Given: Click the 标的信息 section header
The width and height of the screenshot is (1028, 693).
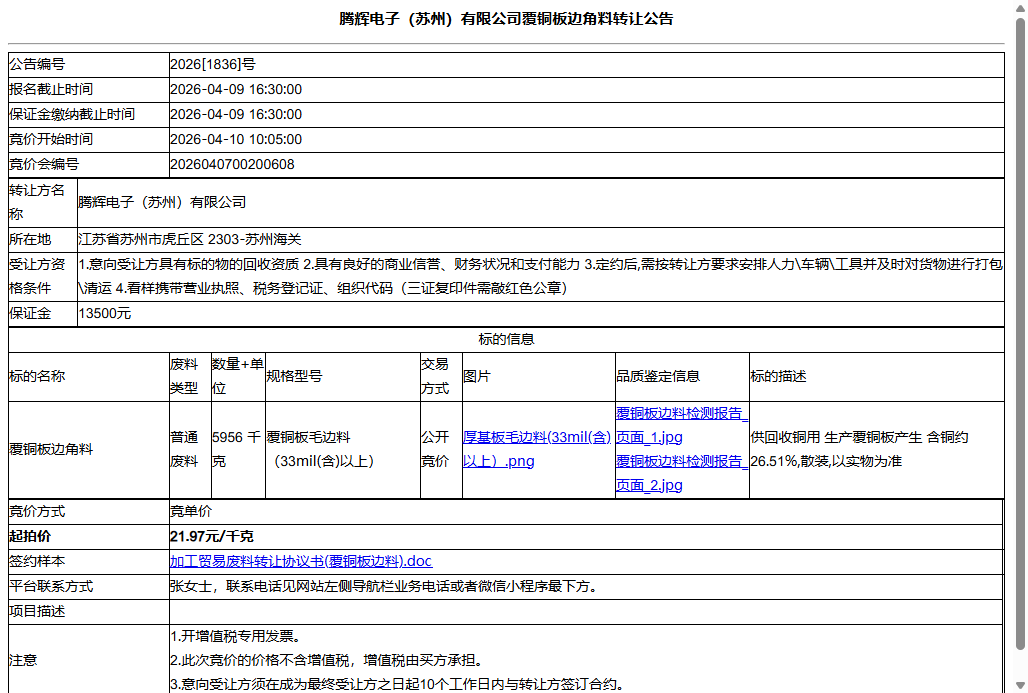Looking at the screenshot, I should click(506, 340).
